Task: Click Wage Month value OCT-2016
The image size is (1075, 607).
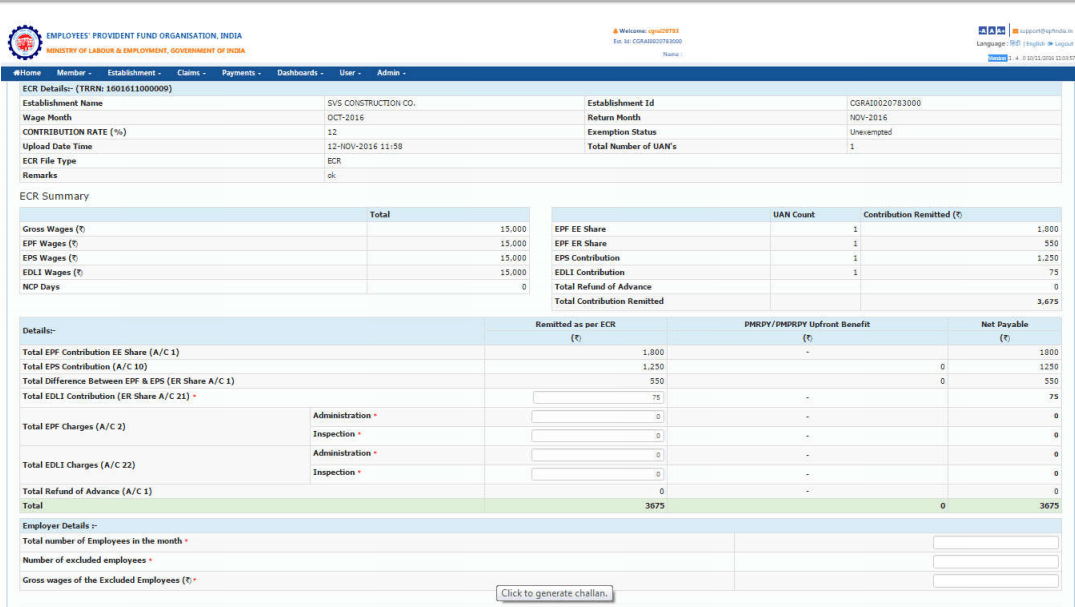Action: click(x=346, y=117)
